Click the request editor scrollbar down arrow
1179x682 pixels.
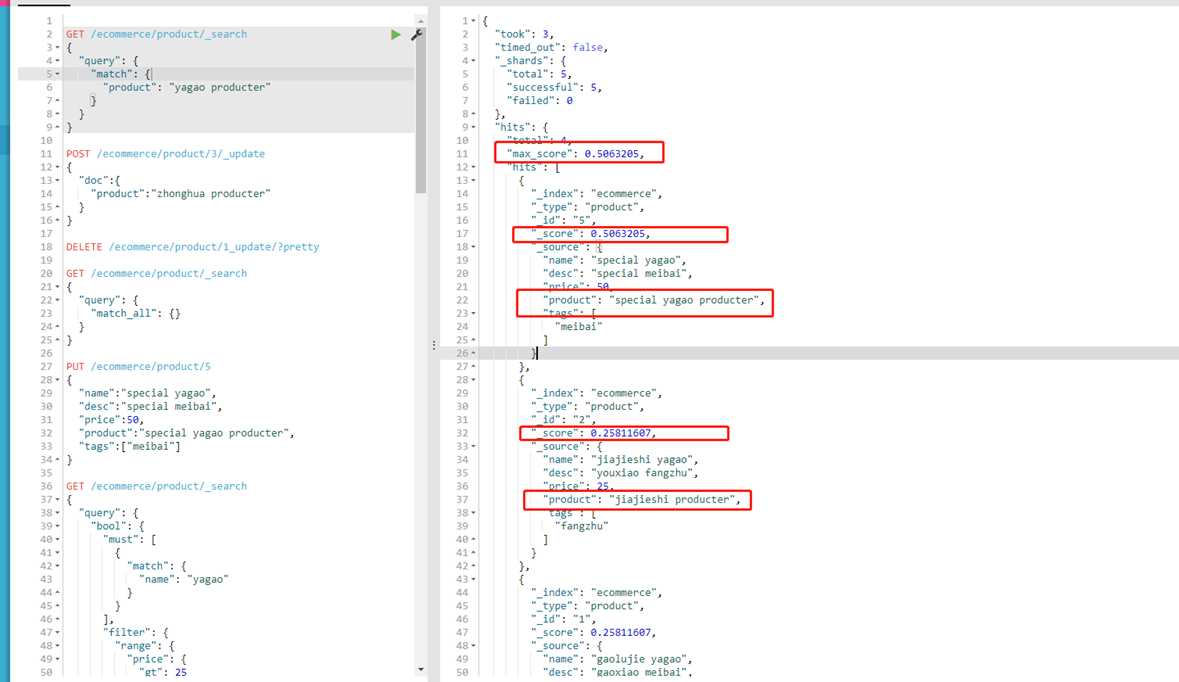pyautogui.click(x=421, y=668)
